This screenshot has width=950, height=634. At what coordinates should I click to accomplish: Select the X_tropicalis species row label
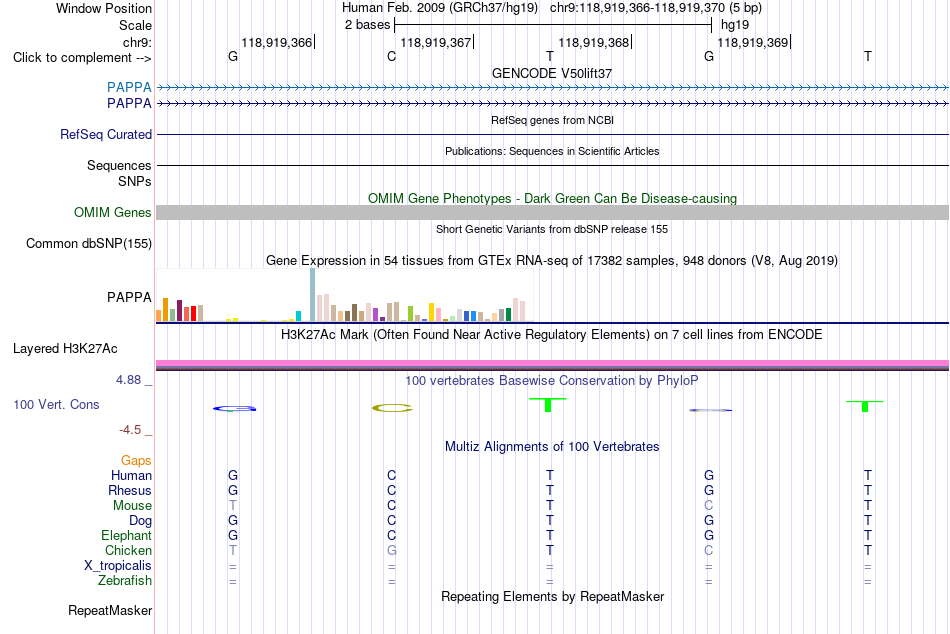coord(118,566)
